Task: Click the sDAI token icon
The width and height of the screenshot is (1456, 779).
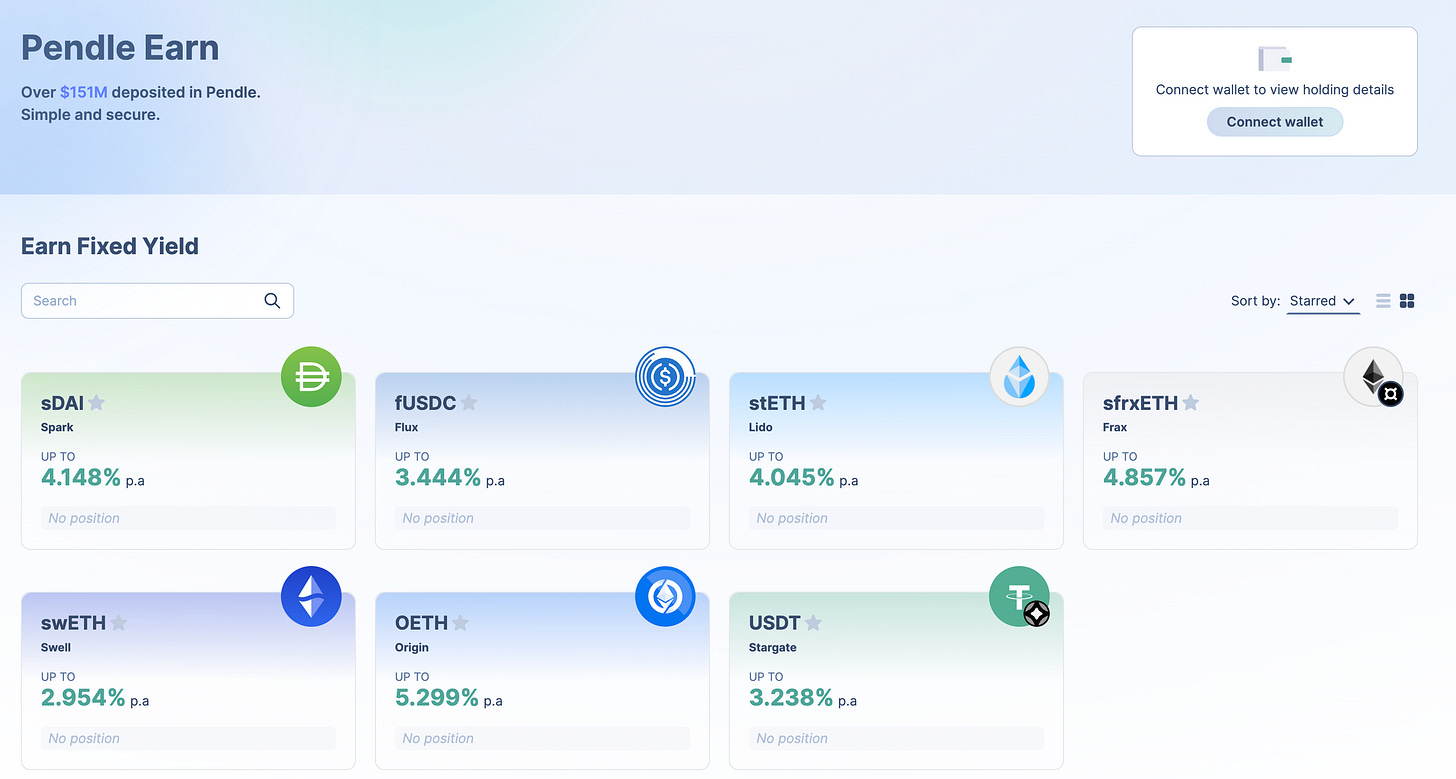Action: coord(311,377)
